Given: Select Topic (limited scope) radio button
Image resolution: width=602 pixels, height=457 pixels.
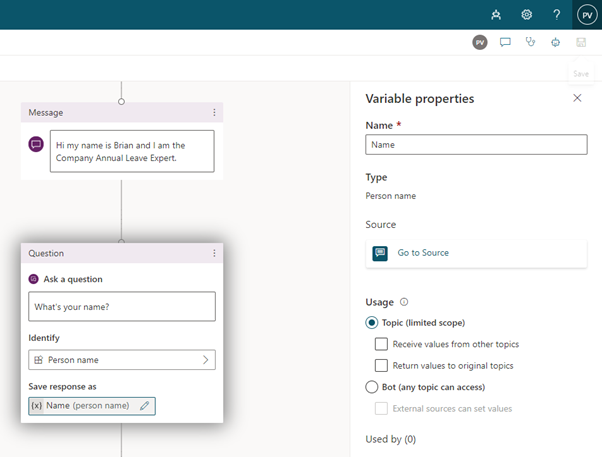Looking at the screenshot, I should [371, 323].
